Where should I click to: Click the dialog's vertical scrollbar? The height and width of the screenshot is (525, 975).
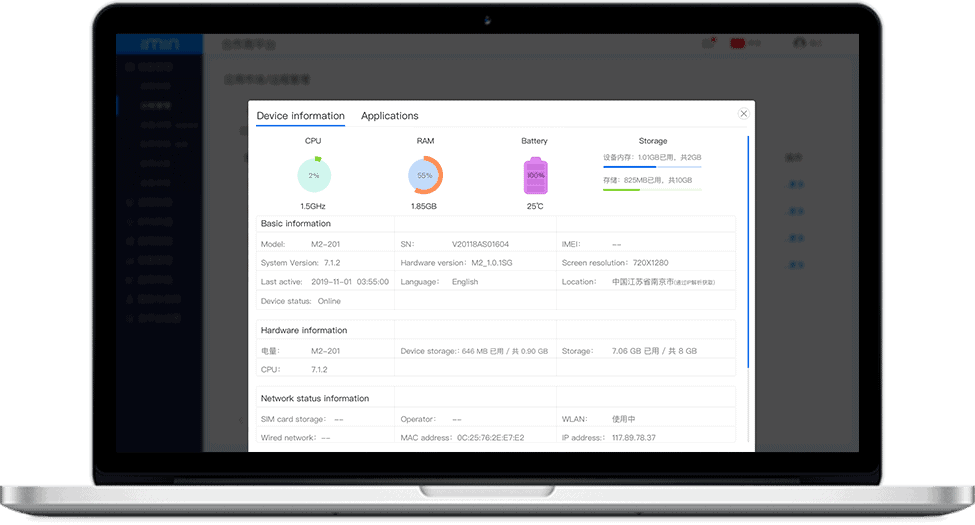[748, 250]
